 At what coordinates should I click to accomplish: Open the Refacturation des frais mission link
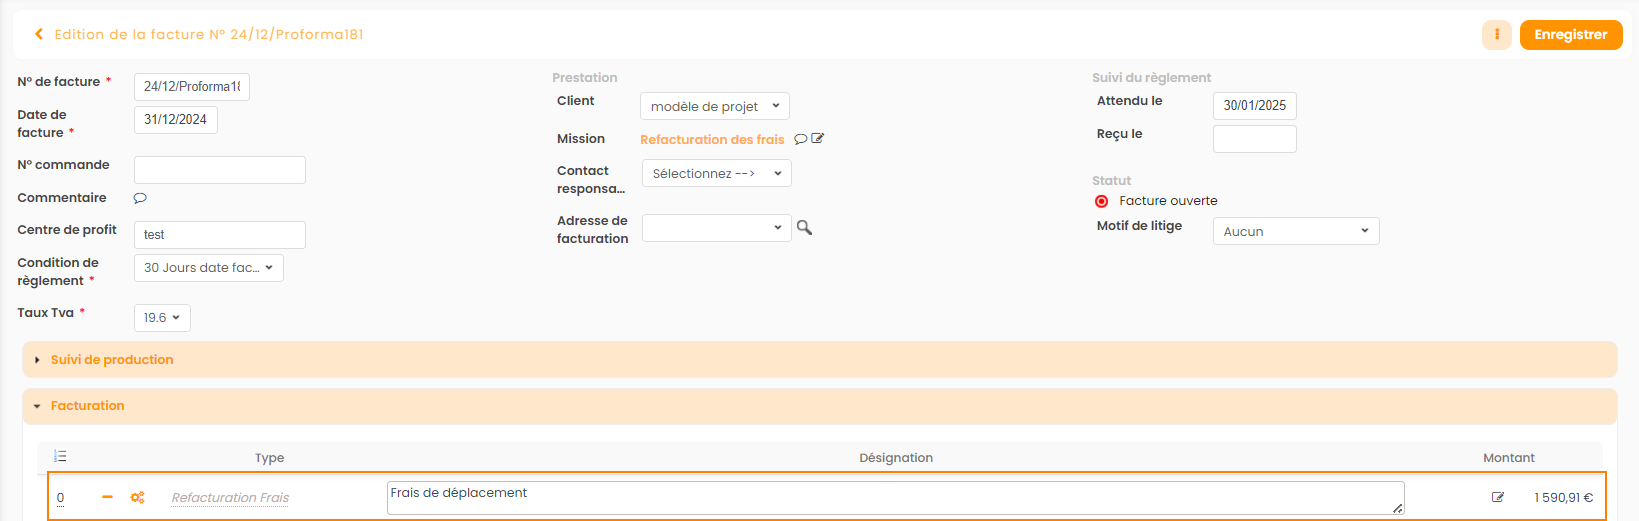pyautogui.click(x=712, y=140)
